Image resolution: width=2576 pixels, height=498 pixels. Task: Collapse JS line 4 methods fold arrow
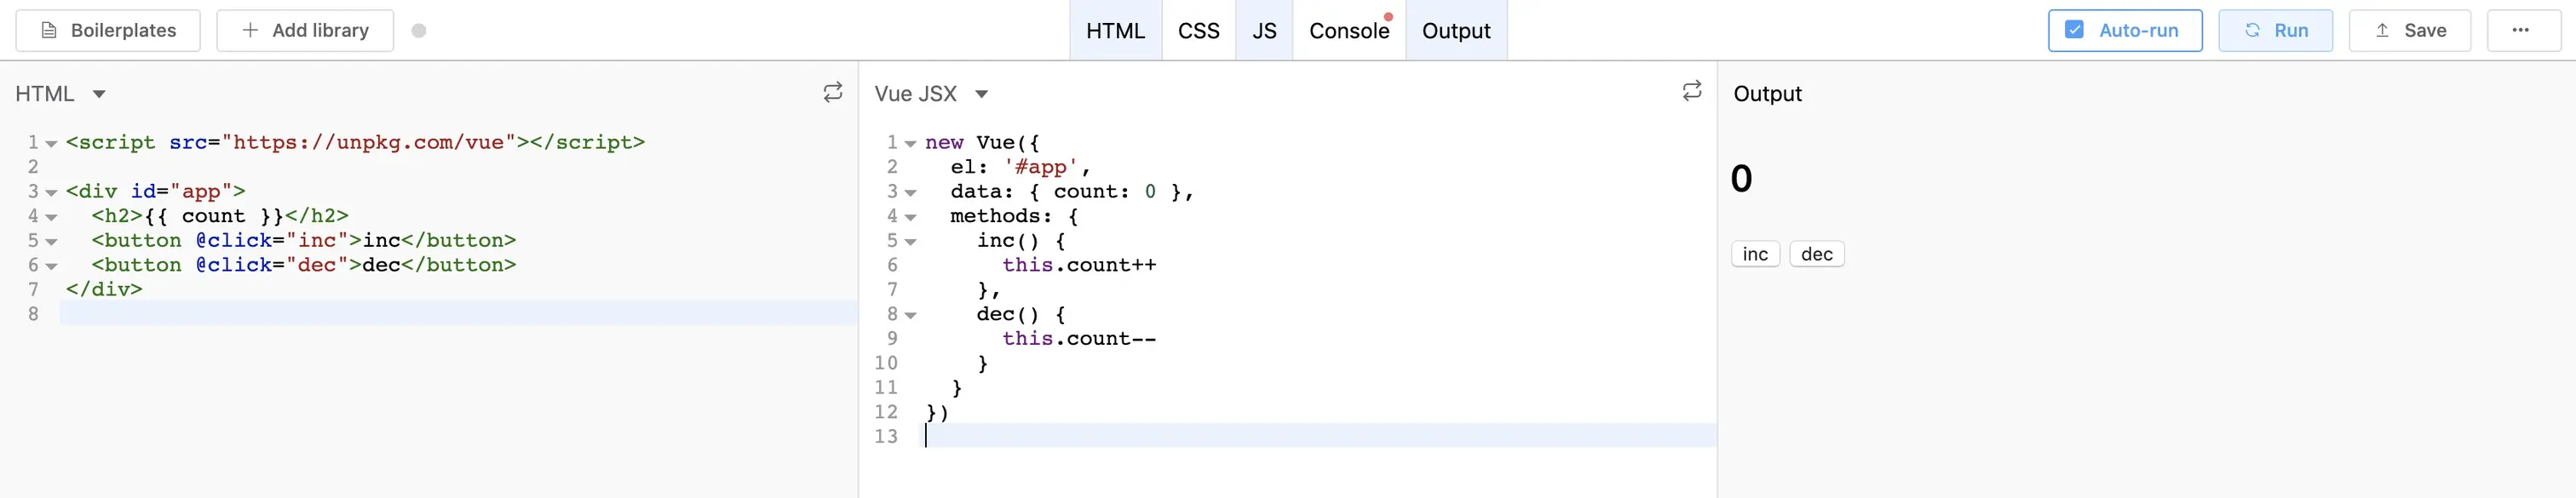910,217
